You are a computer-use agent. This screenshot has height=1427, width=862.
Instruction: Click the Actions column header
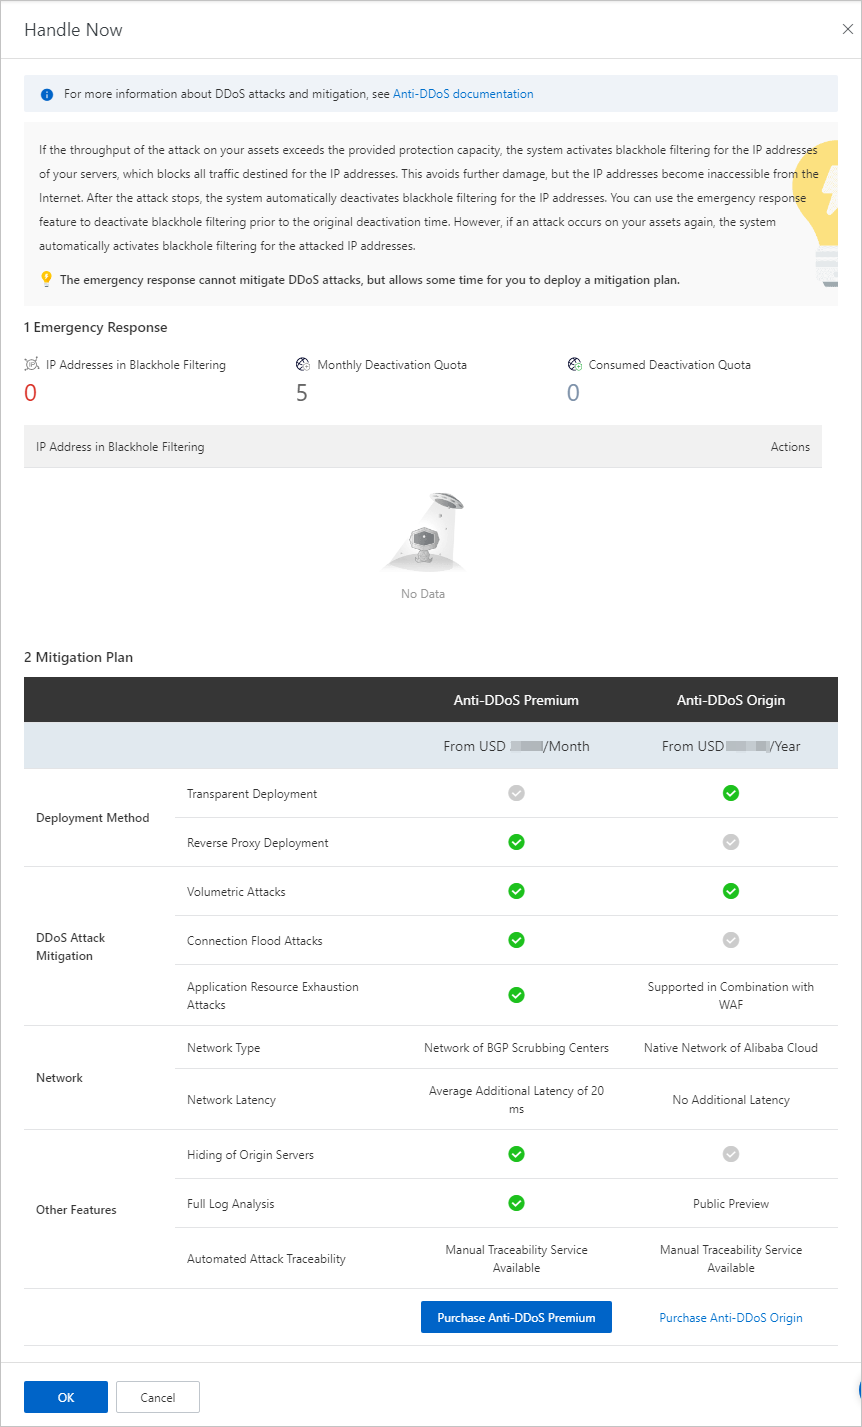click(x=790, y=447)
